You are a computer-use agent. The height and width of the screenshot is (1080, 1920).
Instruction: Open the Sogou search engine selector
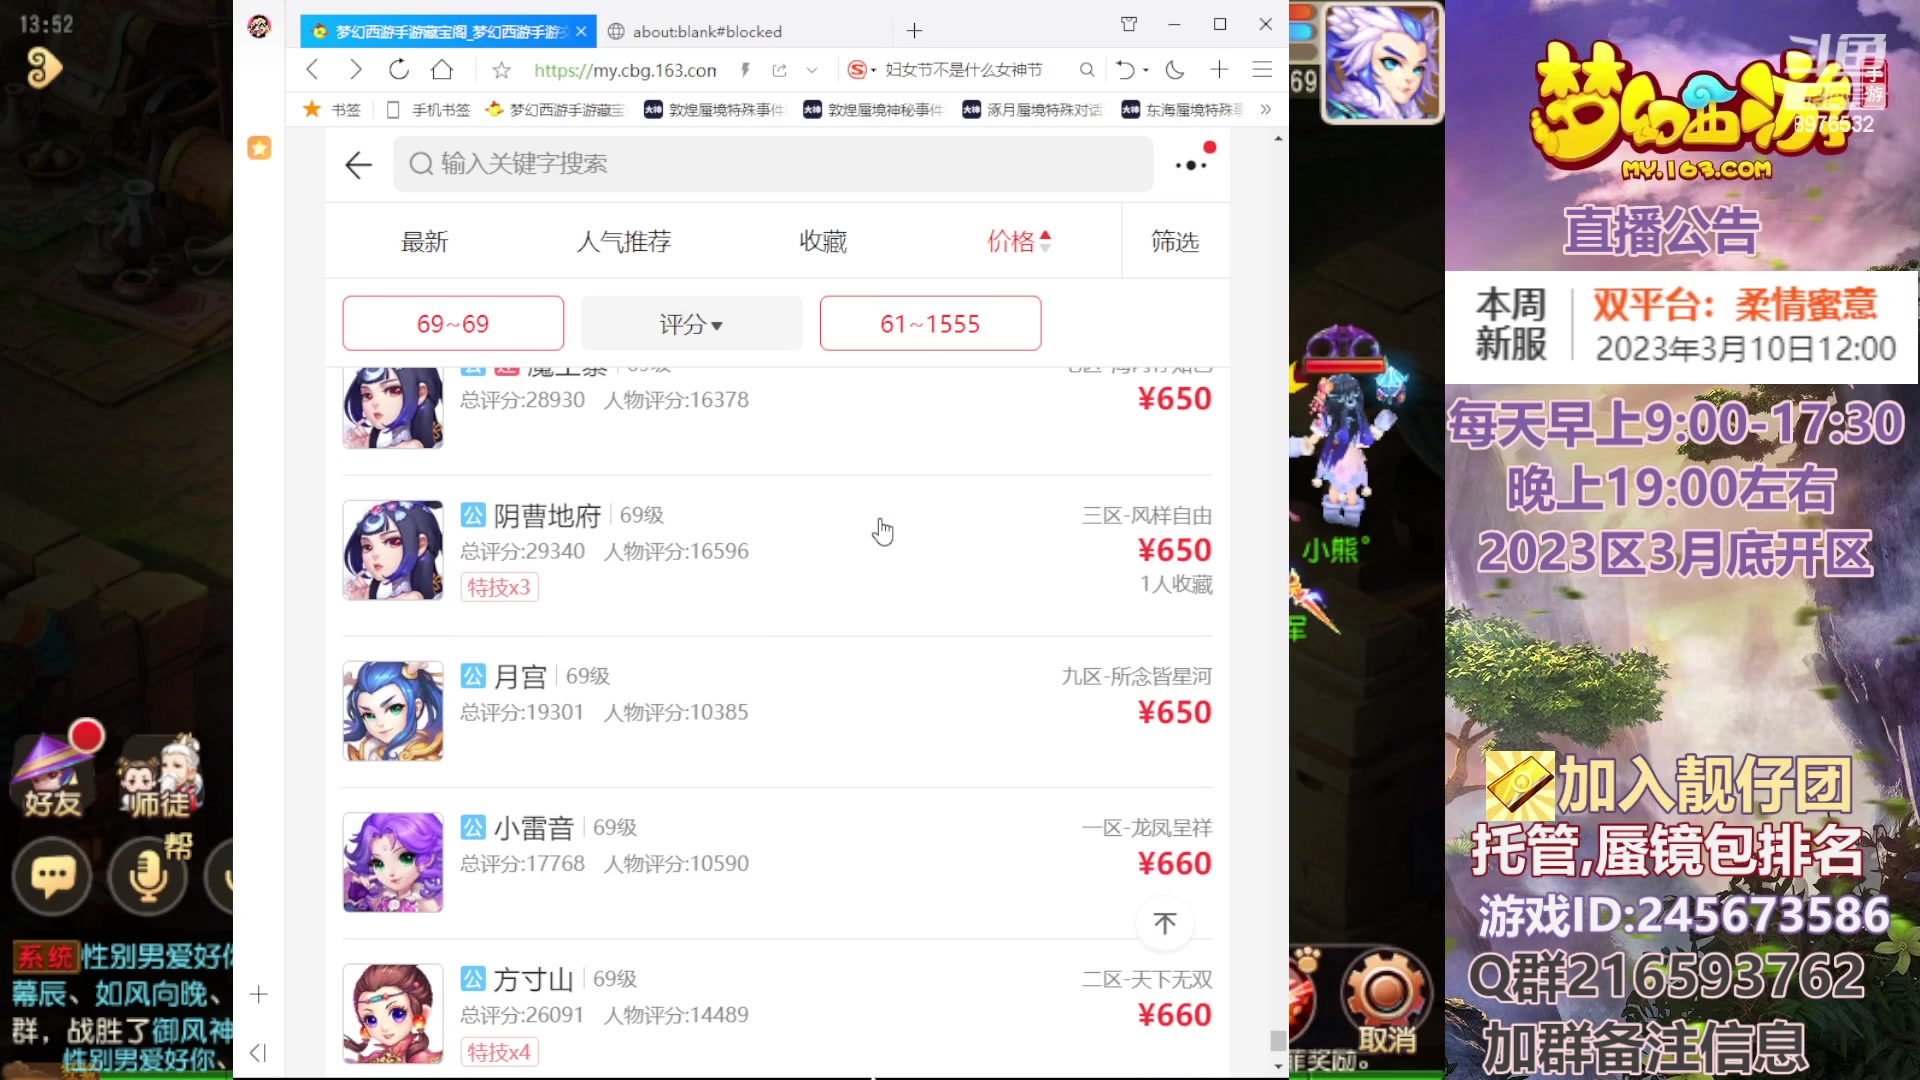tap(861, 69)
